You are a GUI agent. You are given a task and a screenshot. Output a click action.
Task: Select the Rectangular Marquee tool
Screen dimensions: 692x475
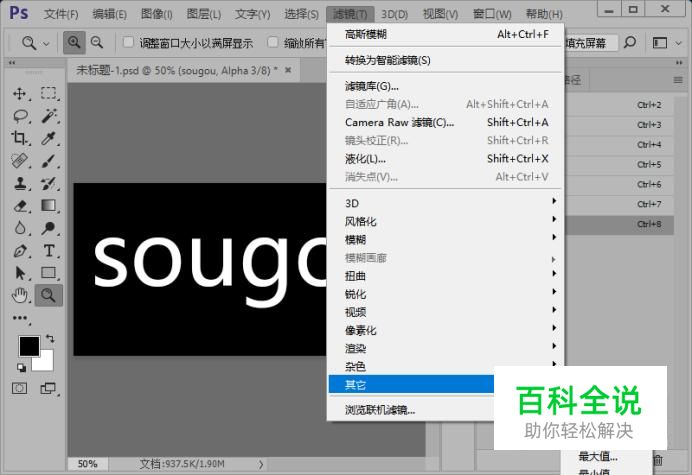tap(49, 94)
